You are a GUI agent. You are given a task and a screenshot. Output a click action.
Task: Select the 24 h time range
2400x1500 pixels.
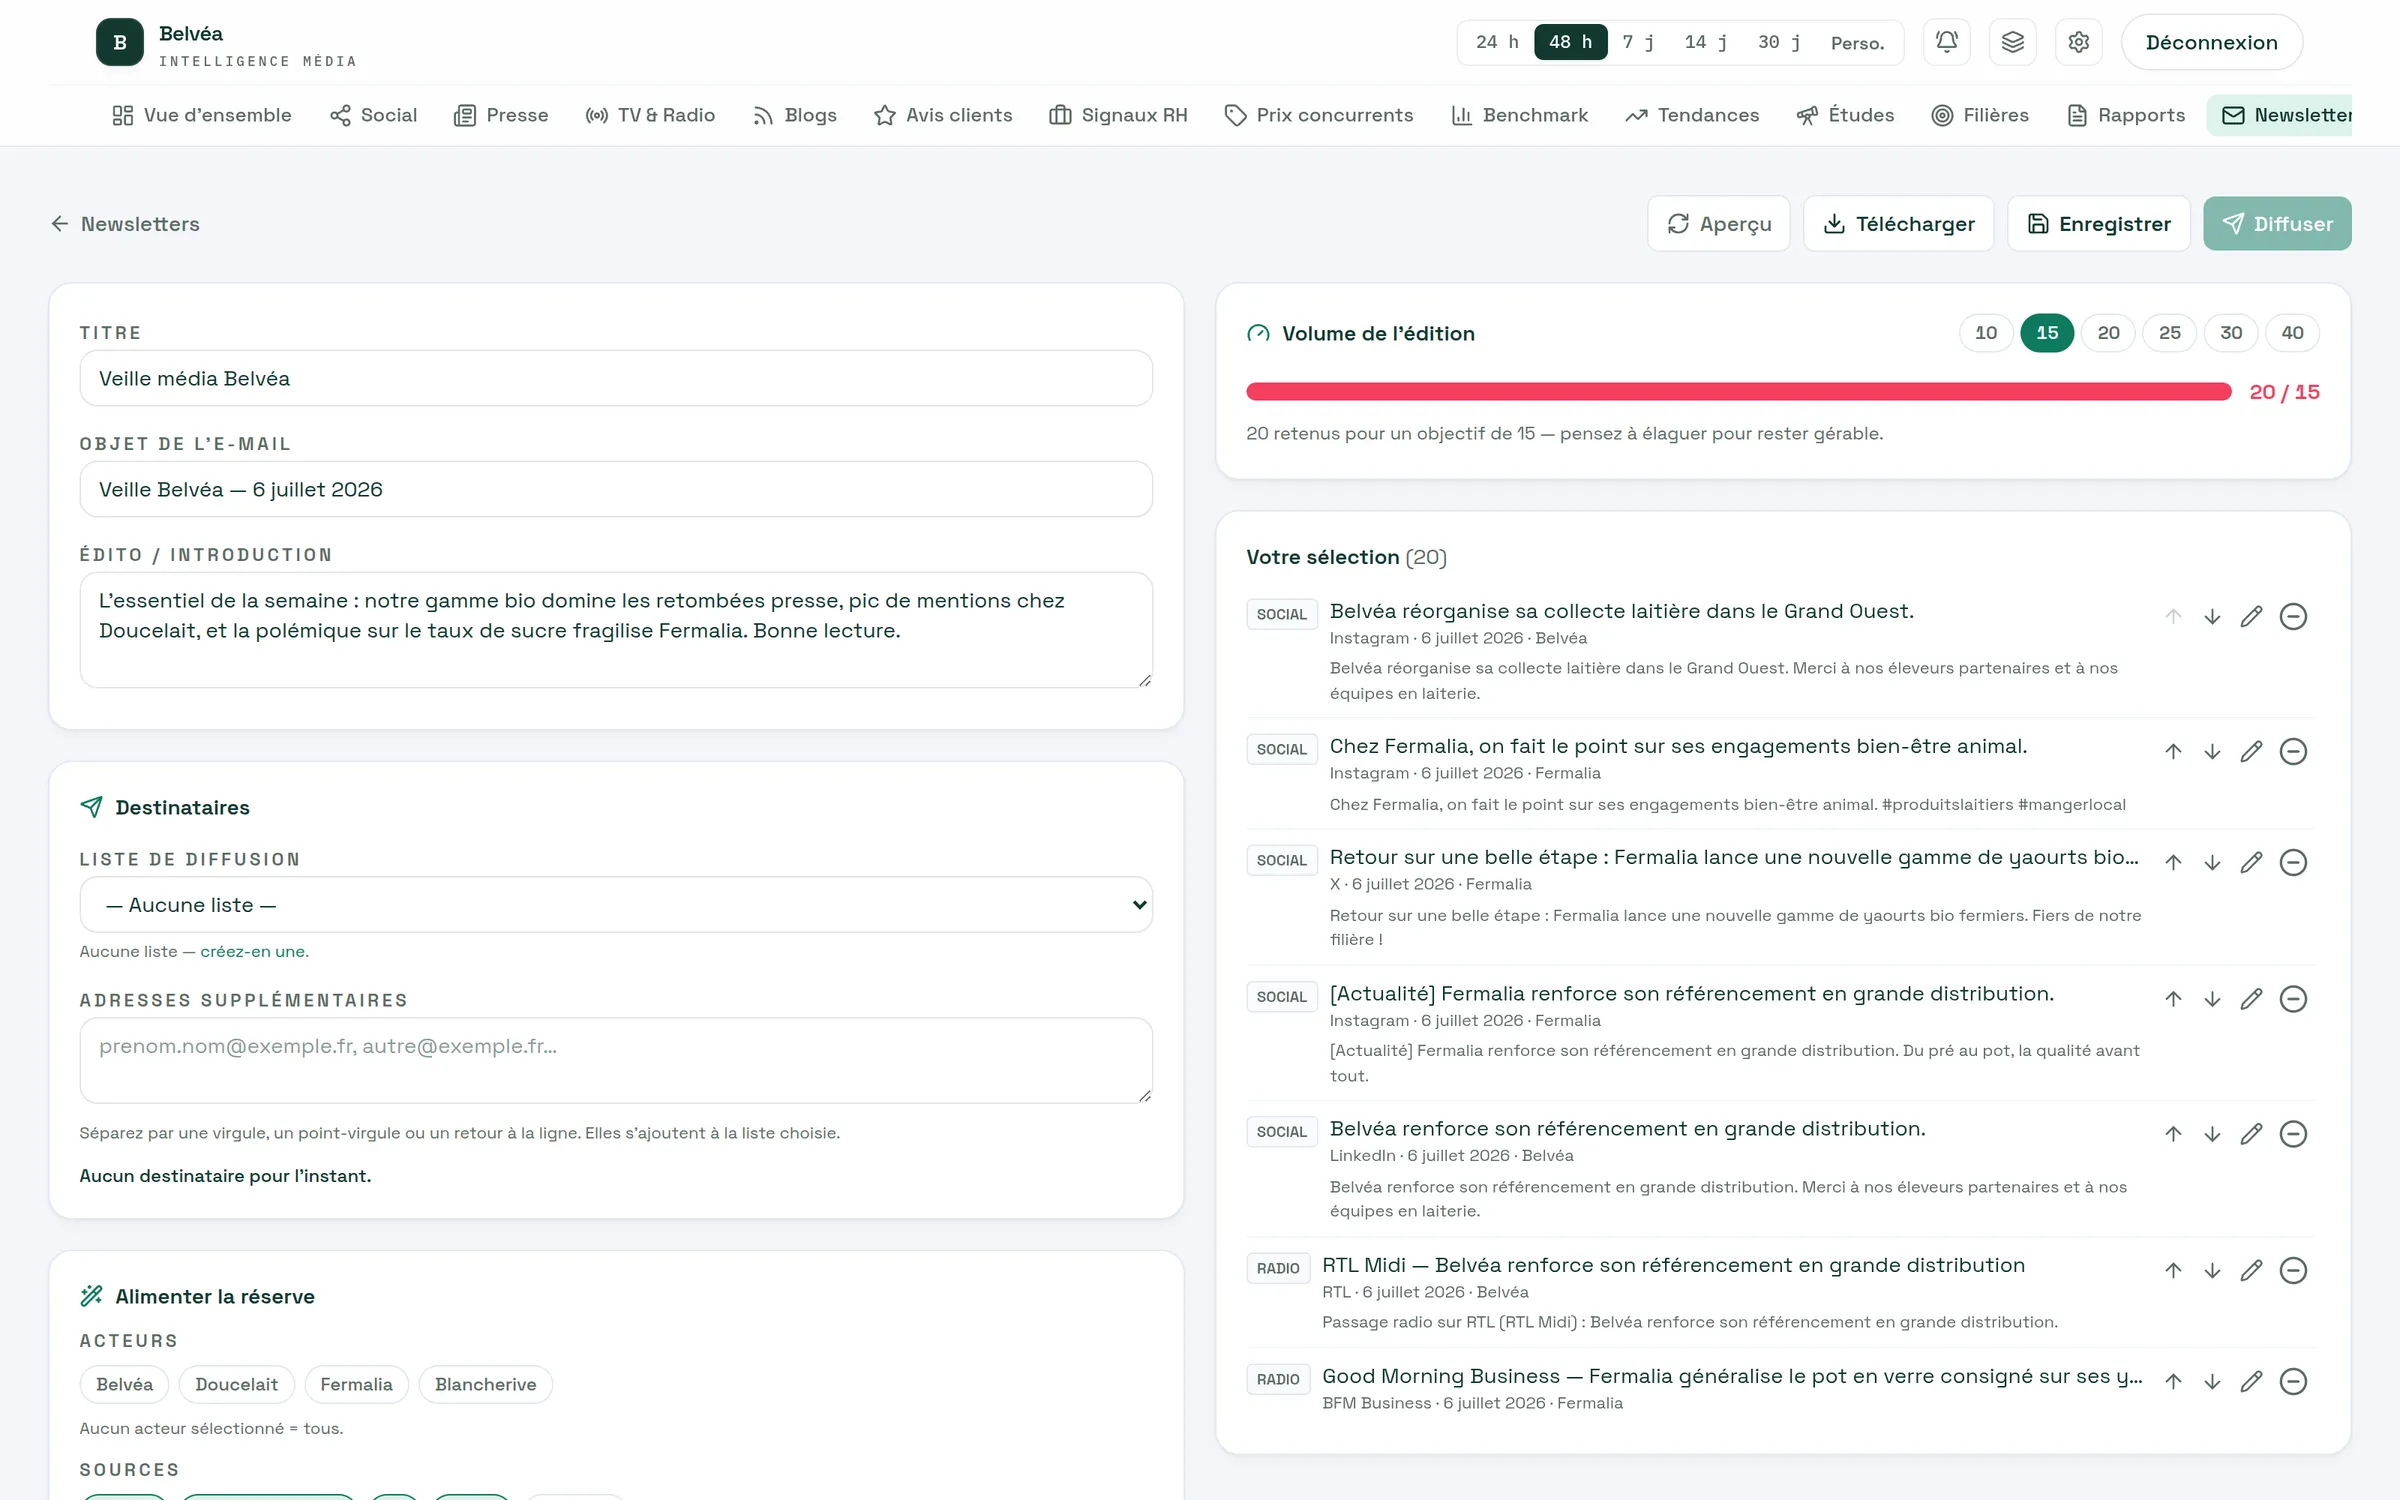1497,42
